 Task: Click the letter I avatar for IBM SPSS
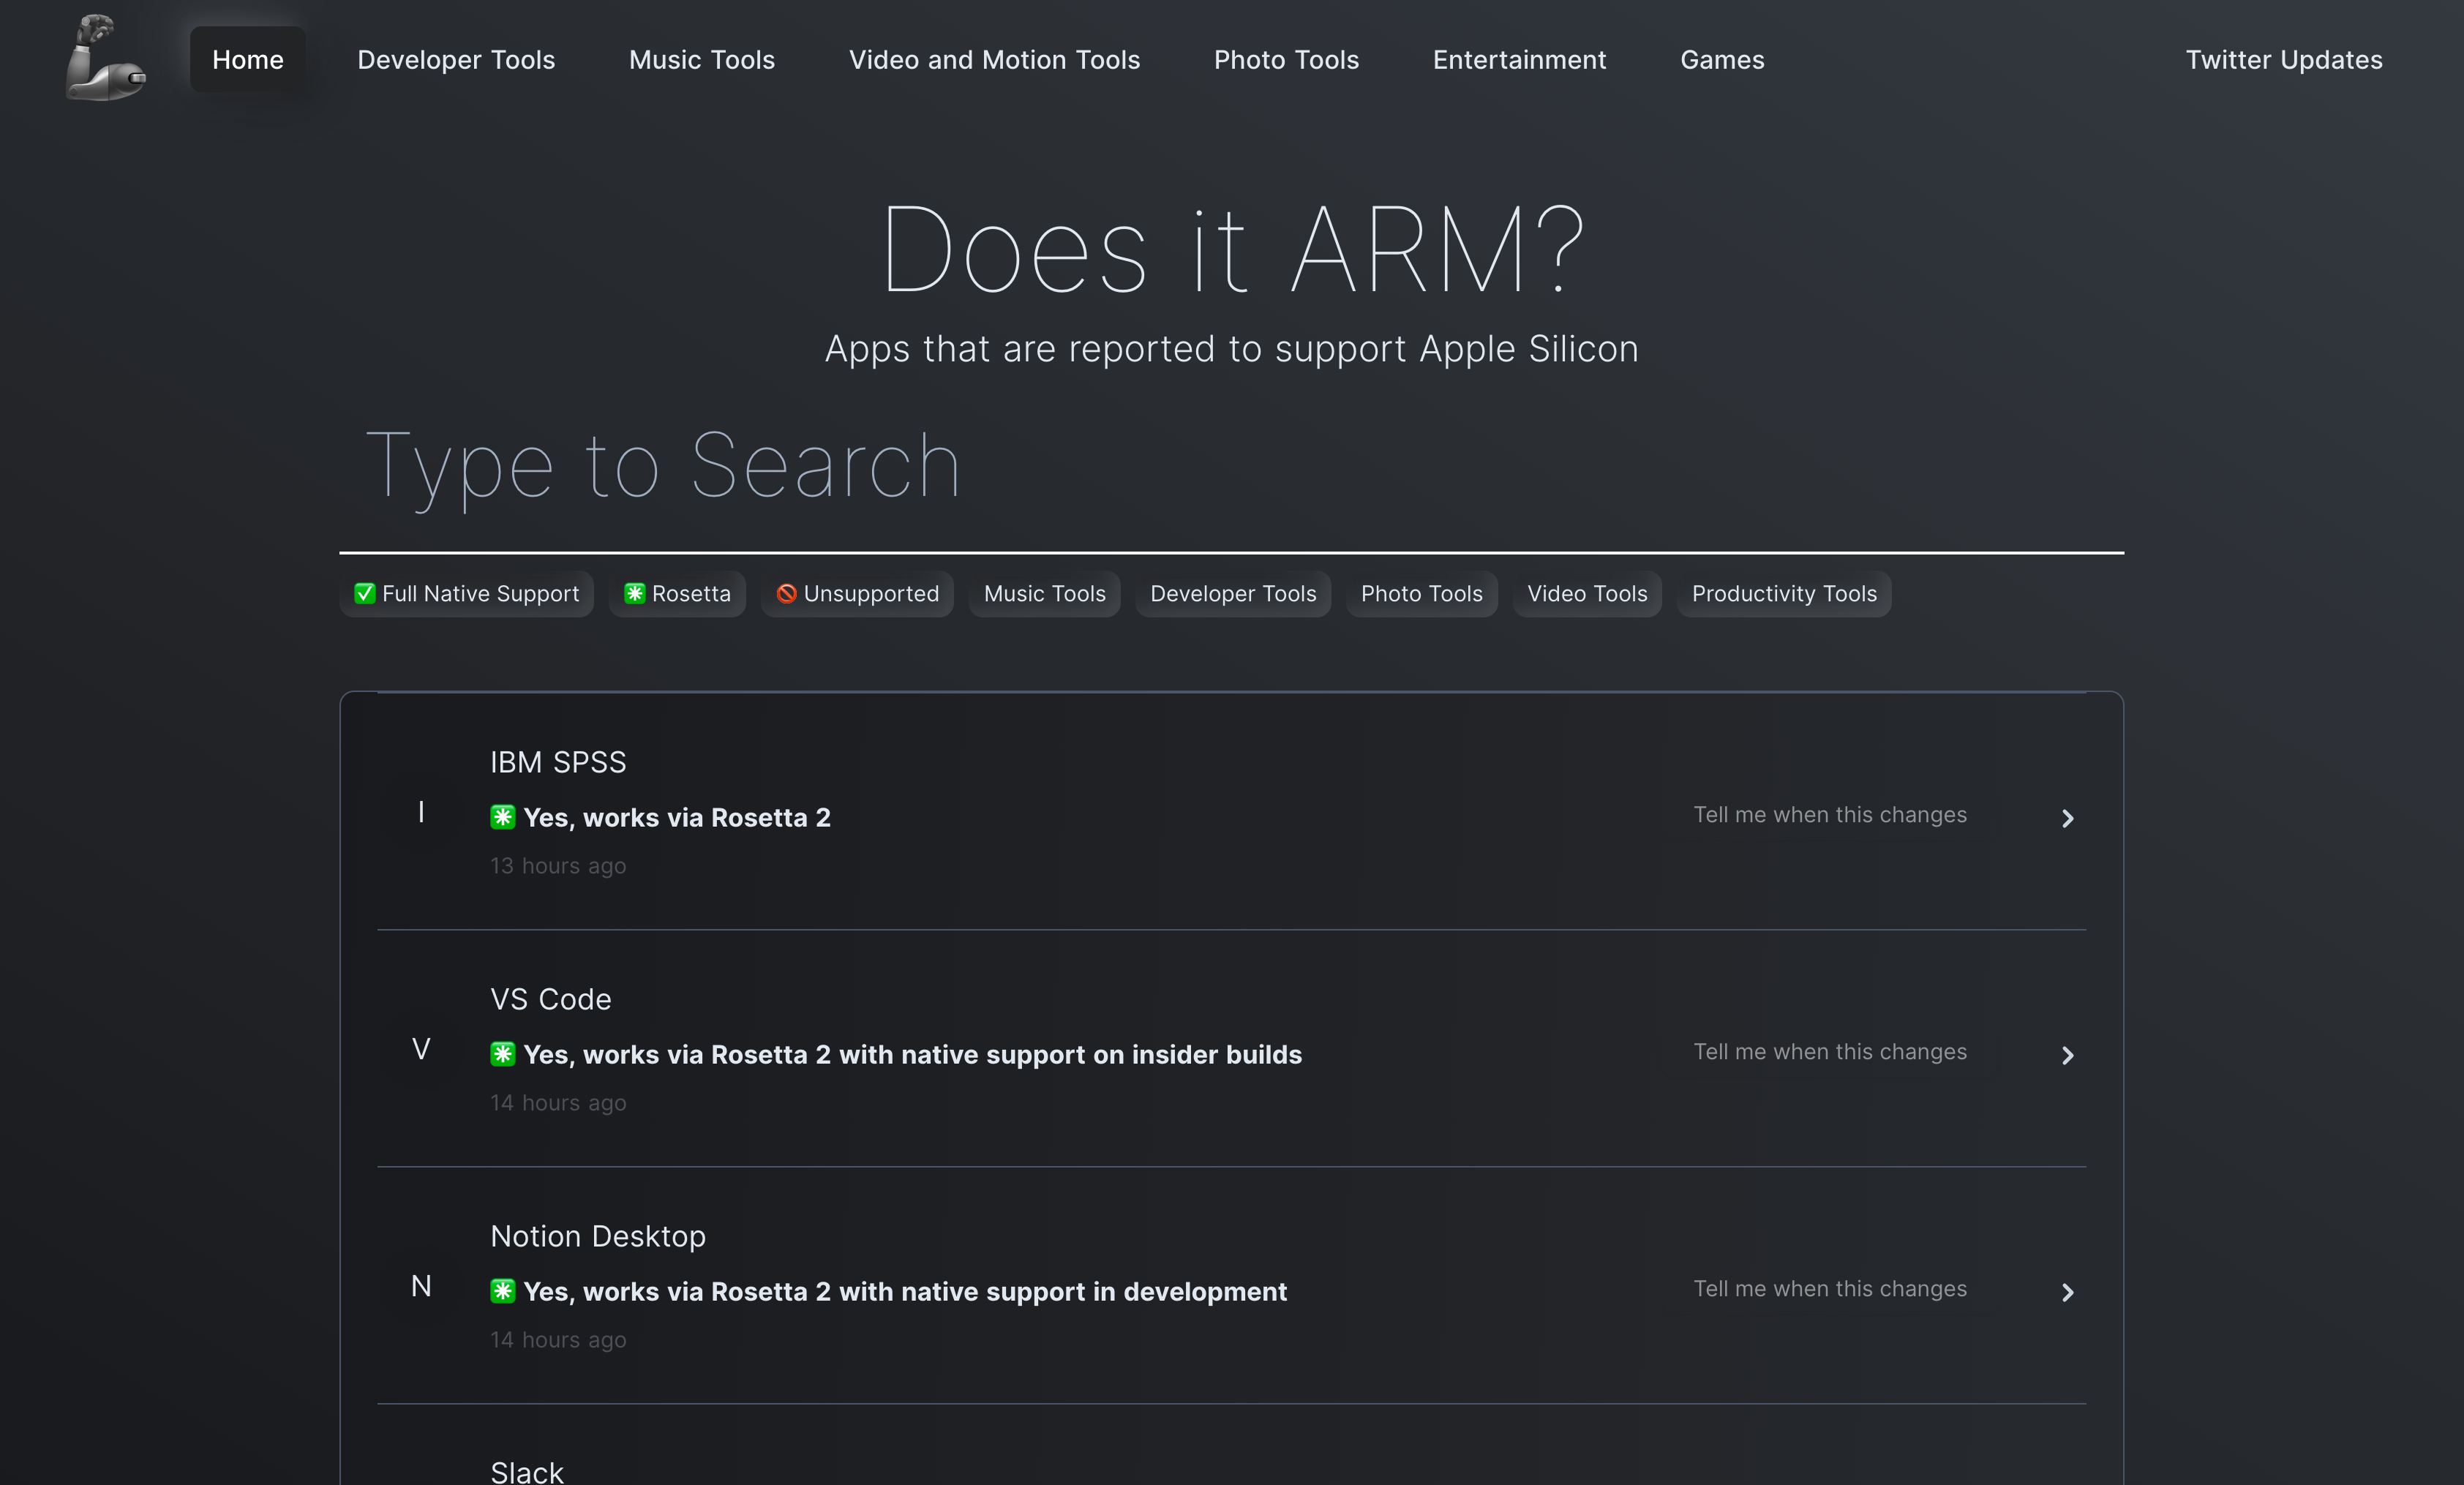point(421,812)
